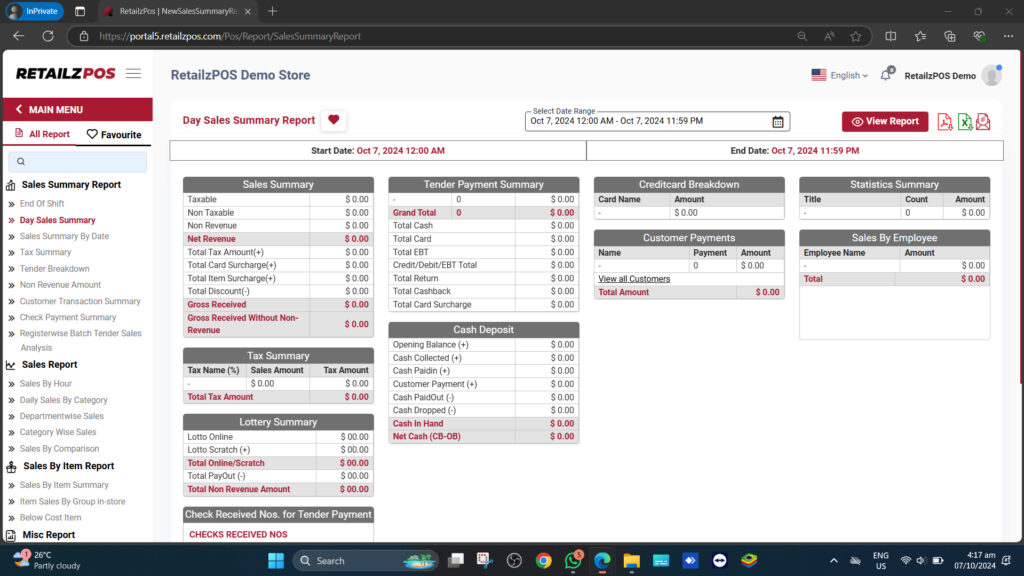Toggle the heart next to Day Sales Summary Report
The height and width of the screenshot is (576, 1024).
333,120
